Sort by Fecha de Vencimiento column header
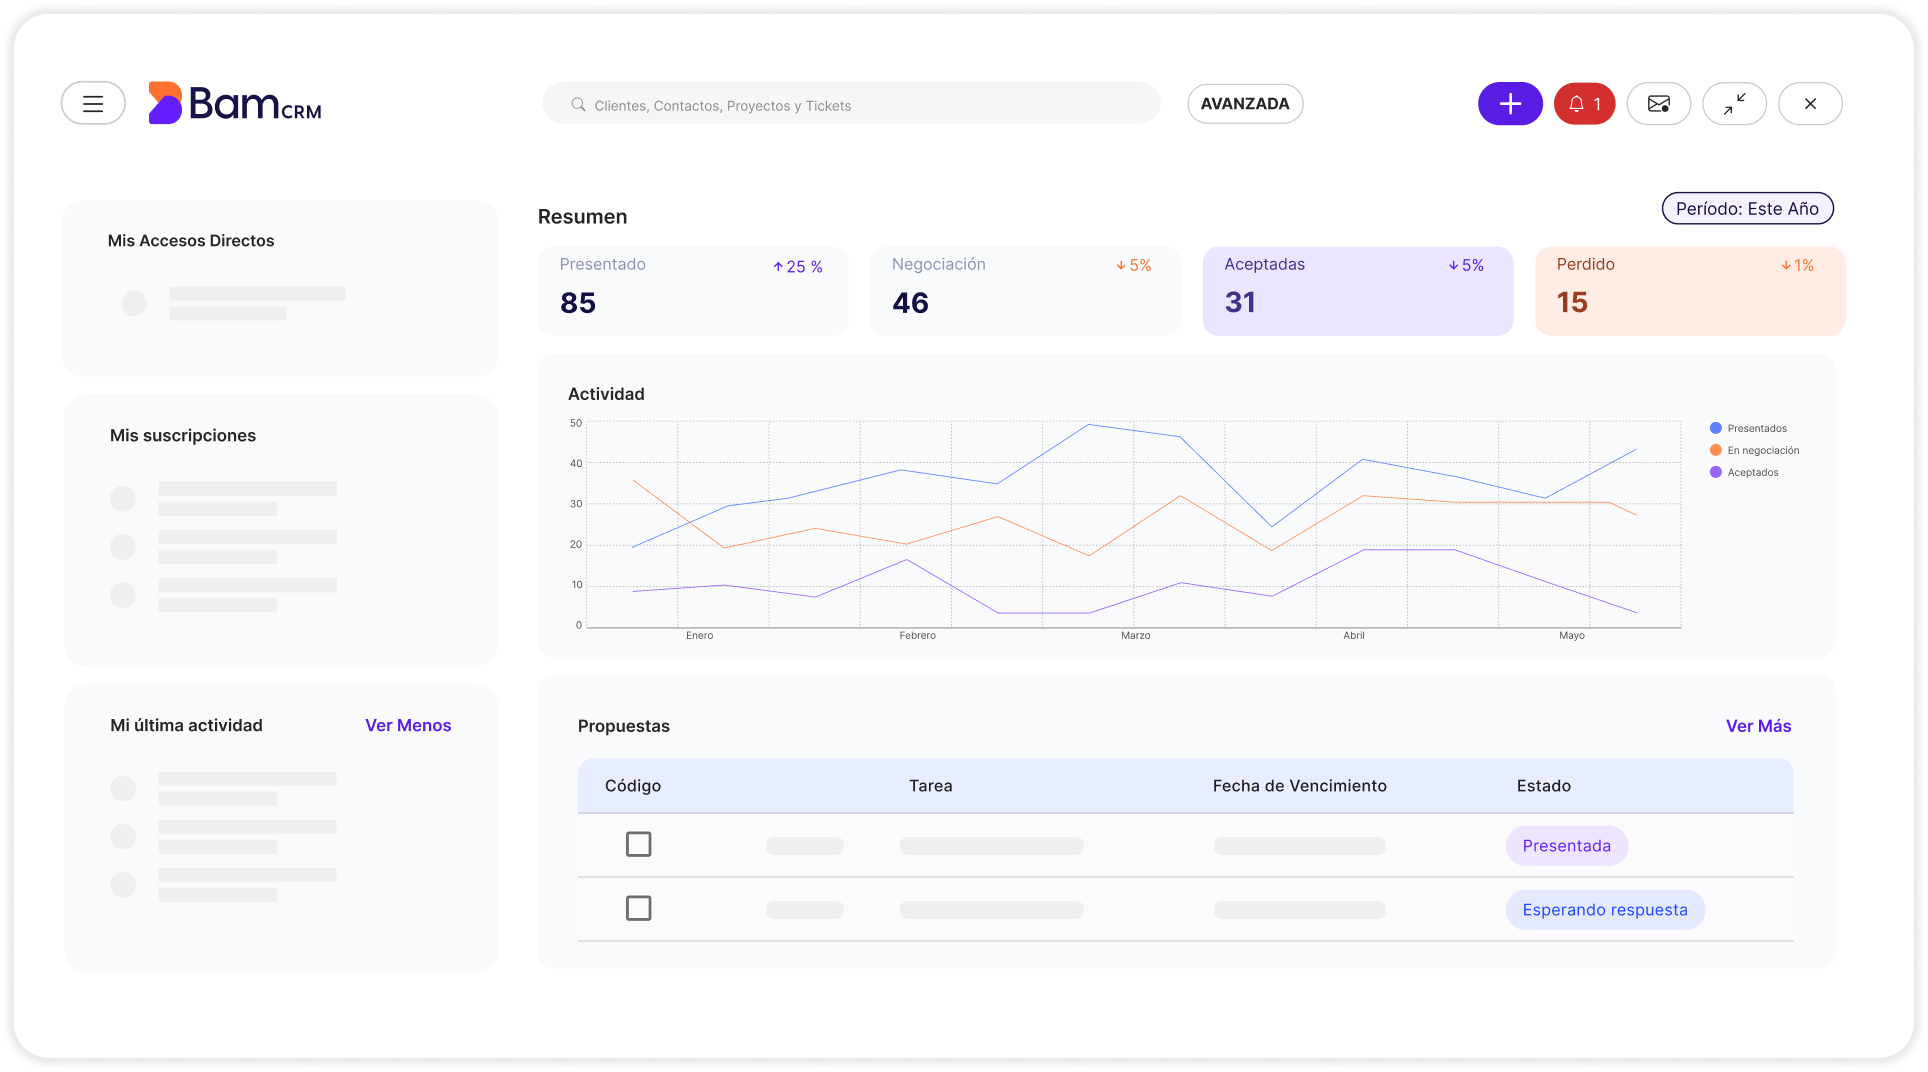Viewport: 1928px width, 1072px height. tap(1300, 786)
